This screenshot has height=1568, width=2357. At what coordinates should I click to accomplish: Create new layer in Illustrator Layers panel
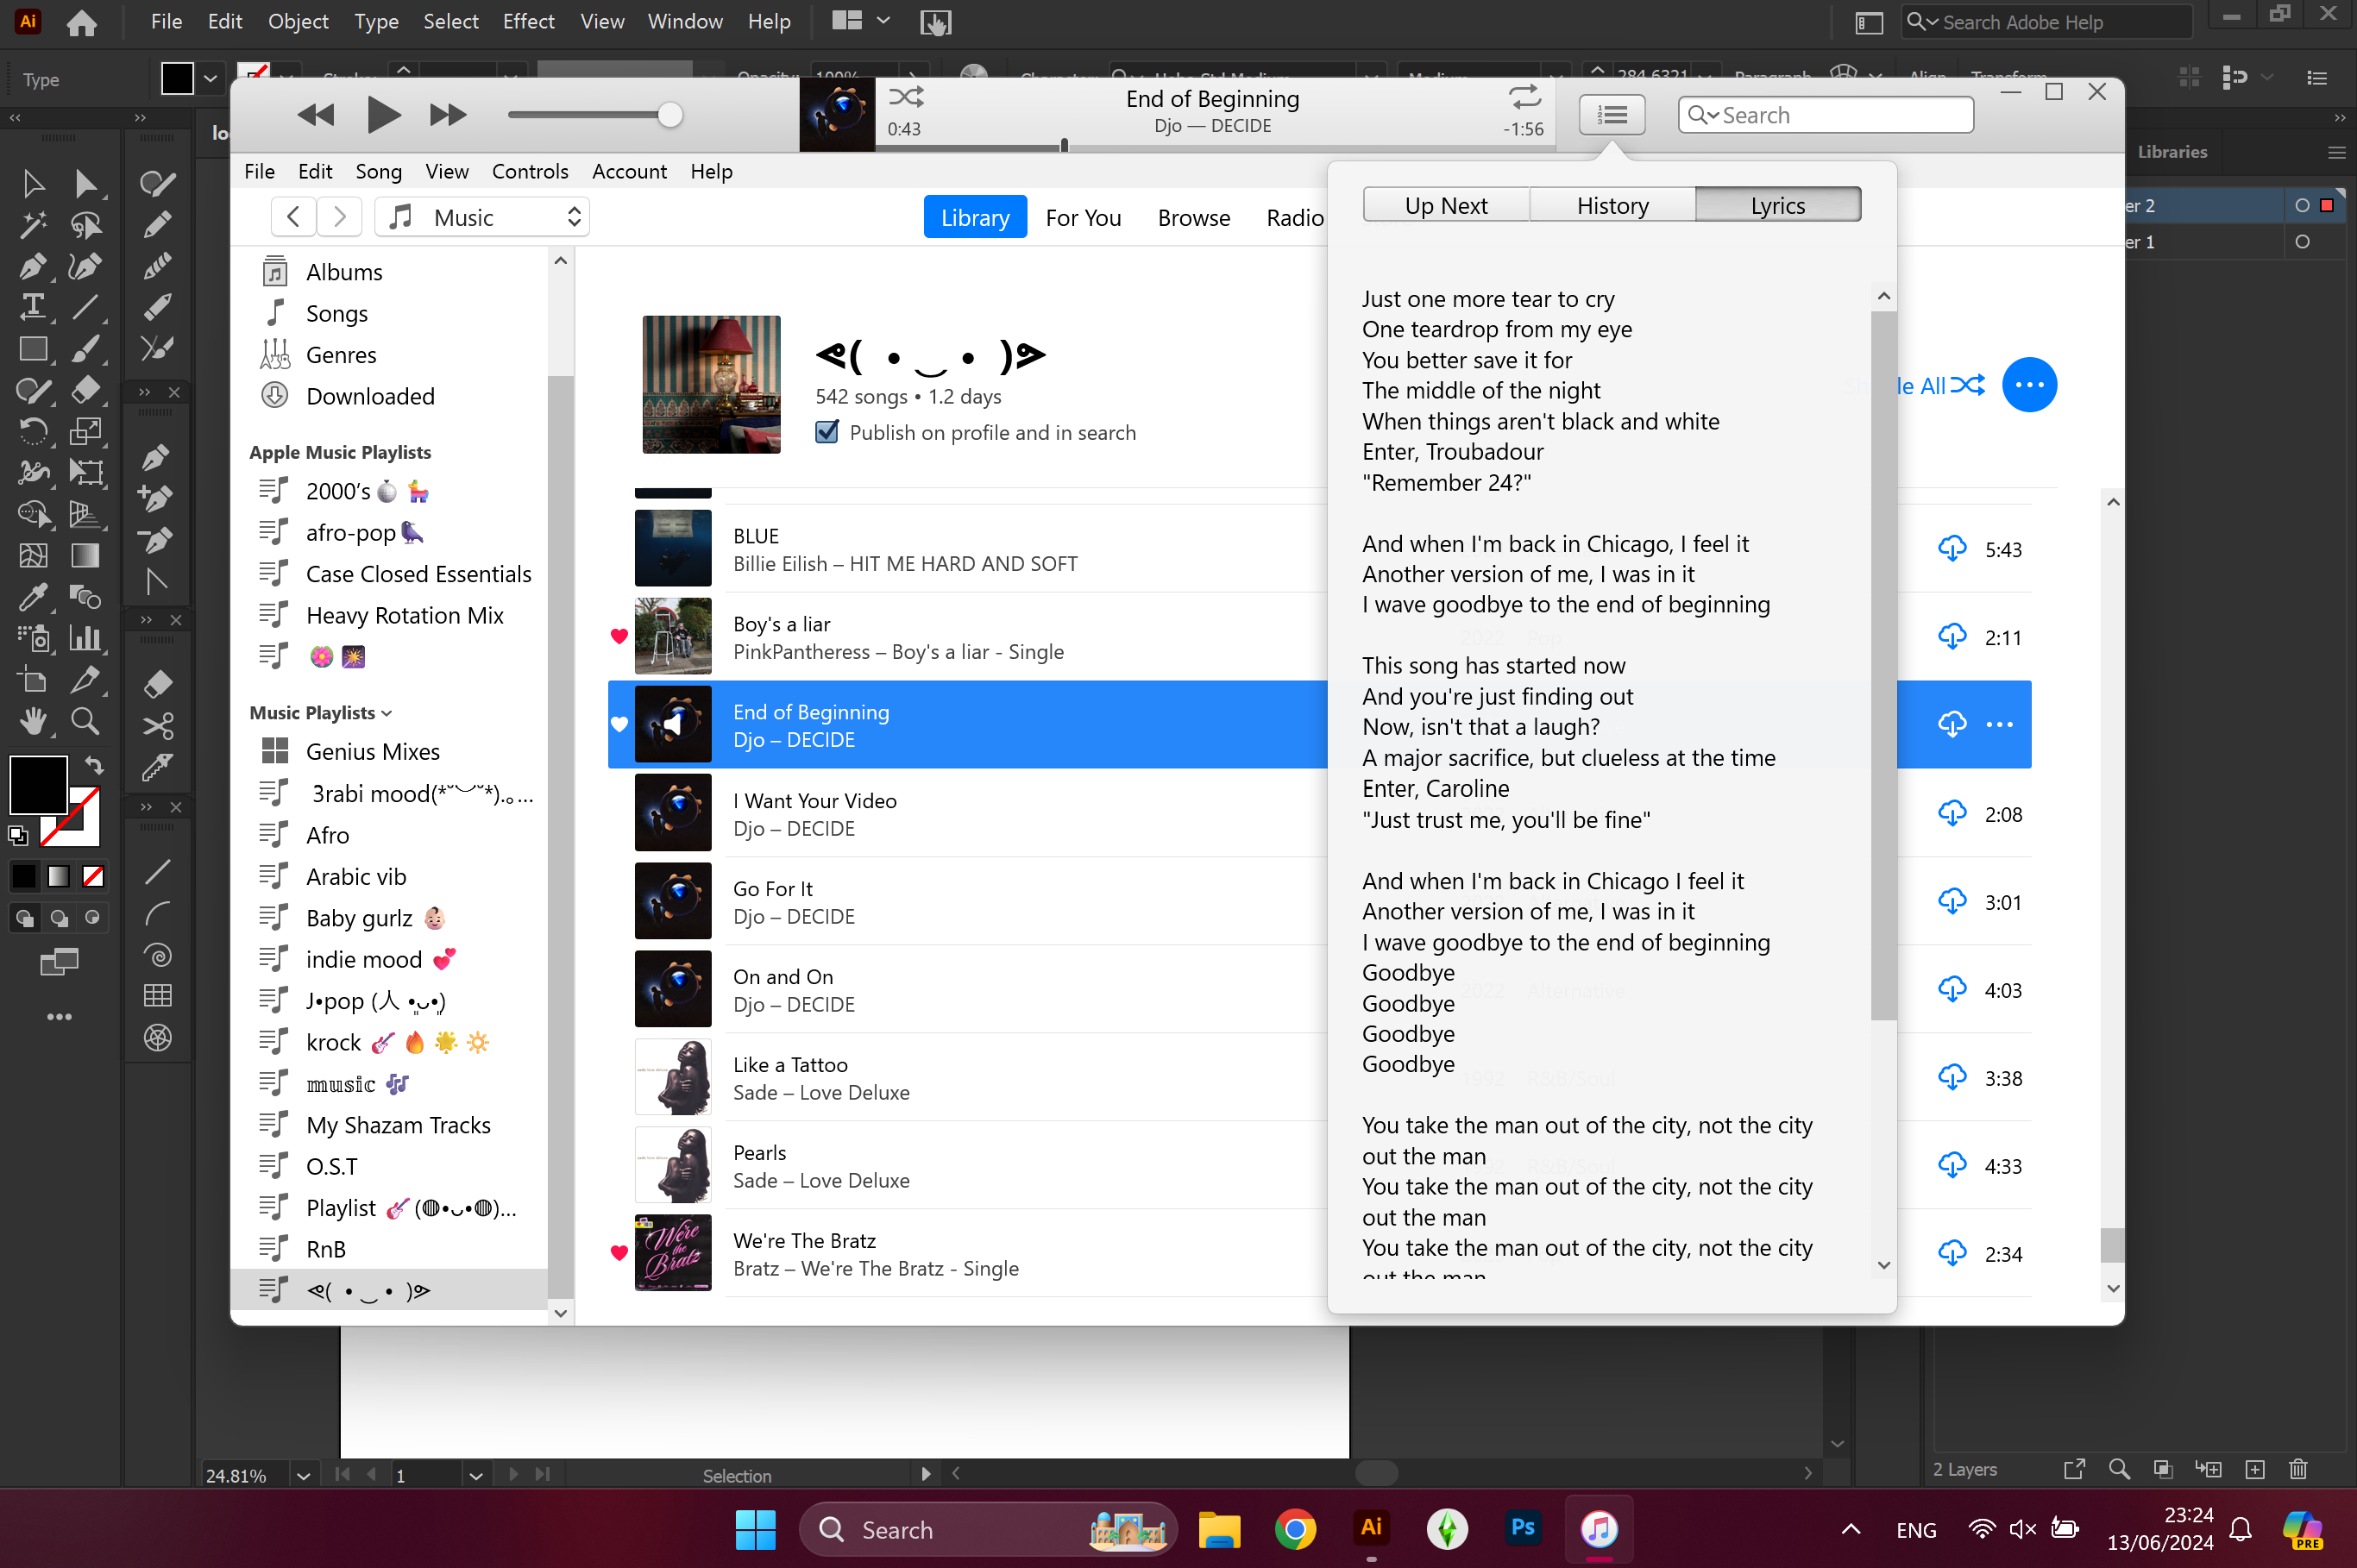click(2254, 1468)
